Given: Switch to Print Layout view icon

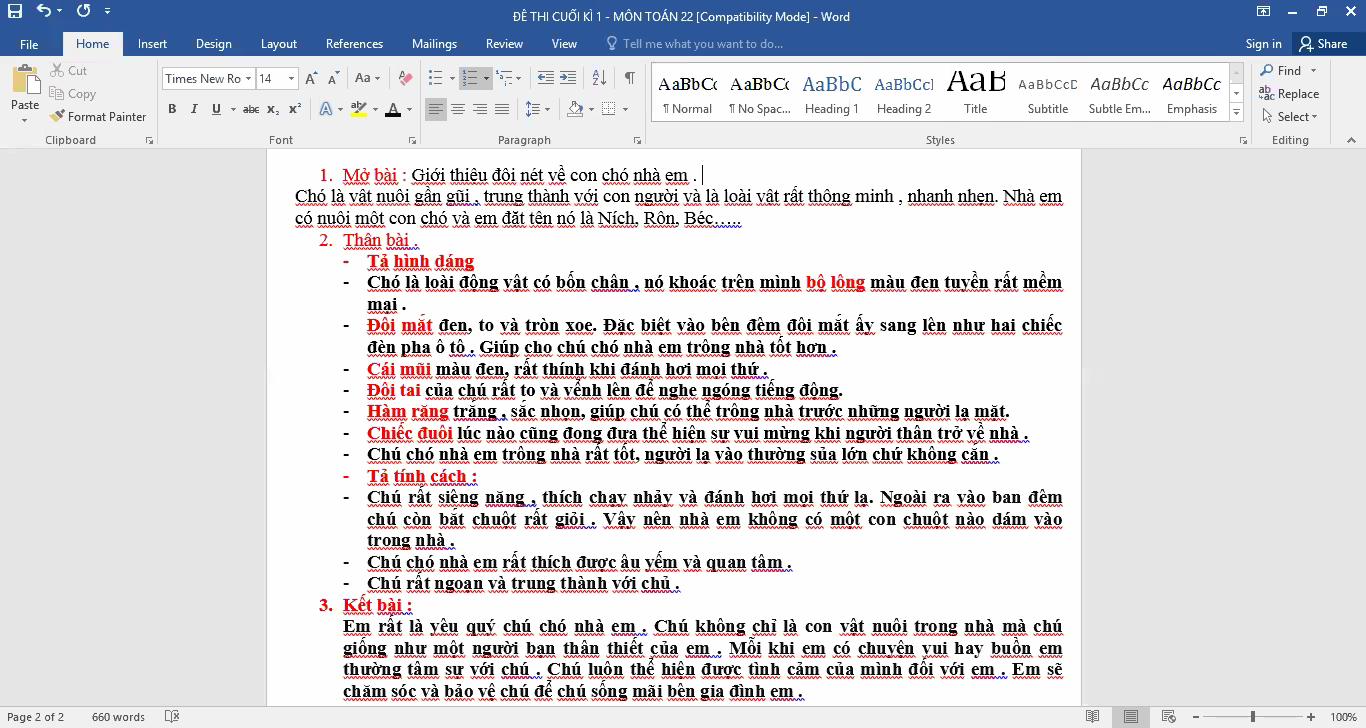Looking at the screenshot, I should tap(1130, 717).
